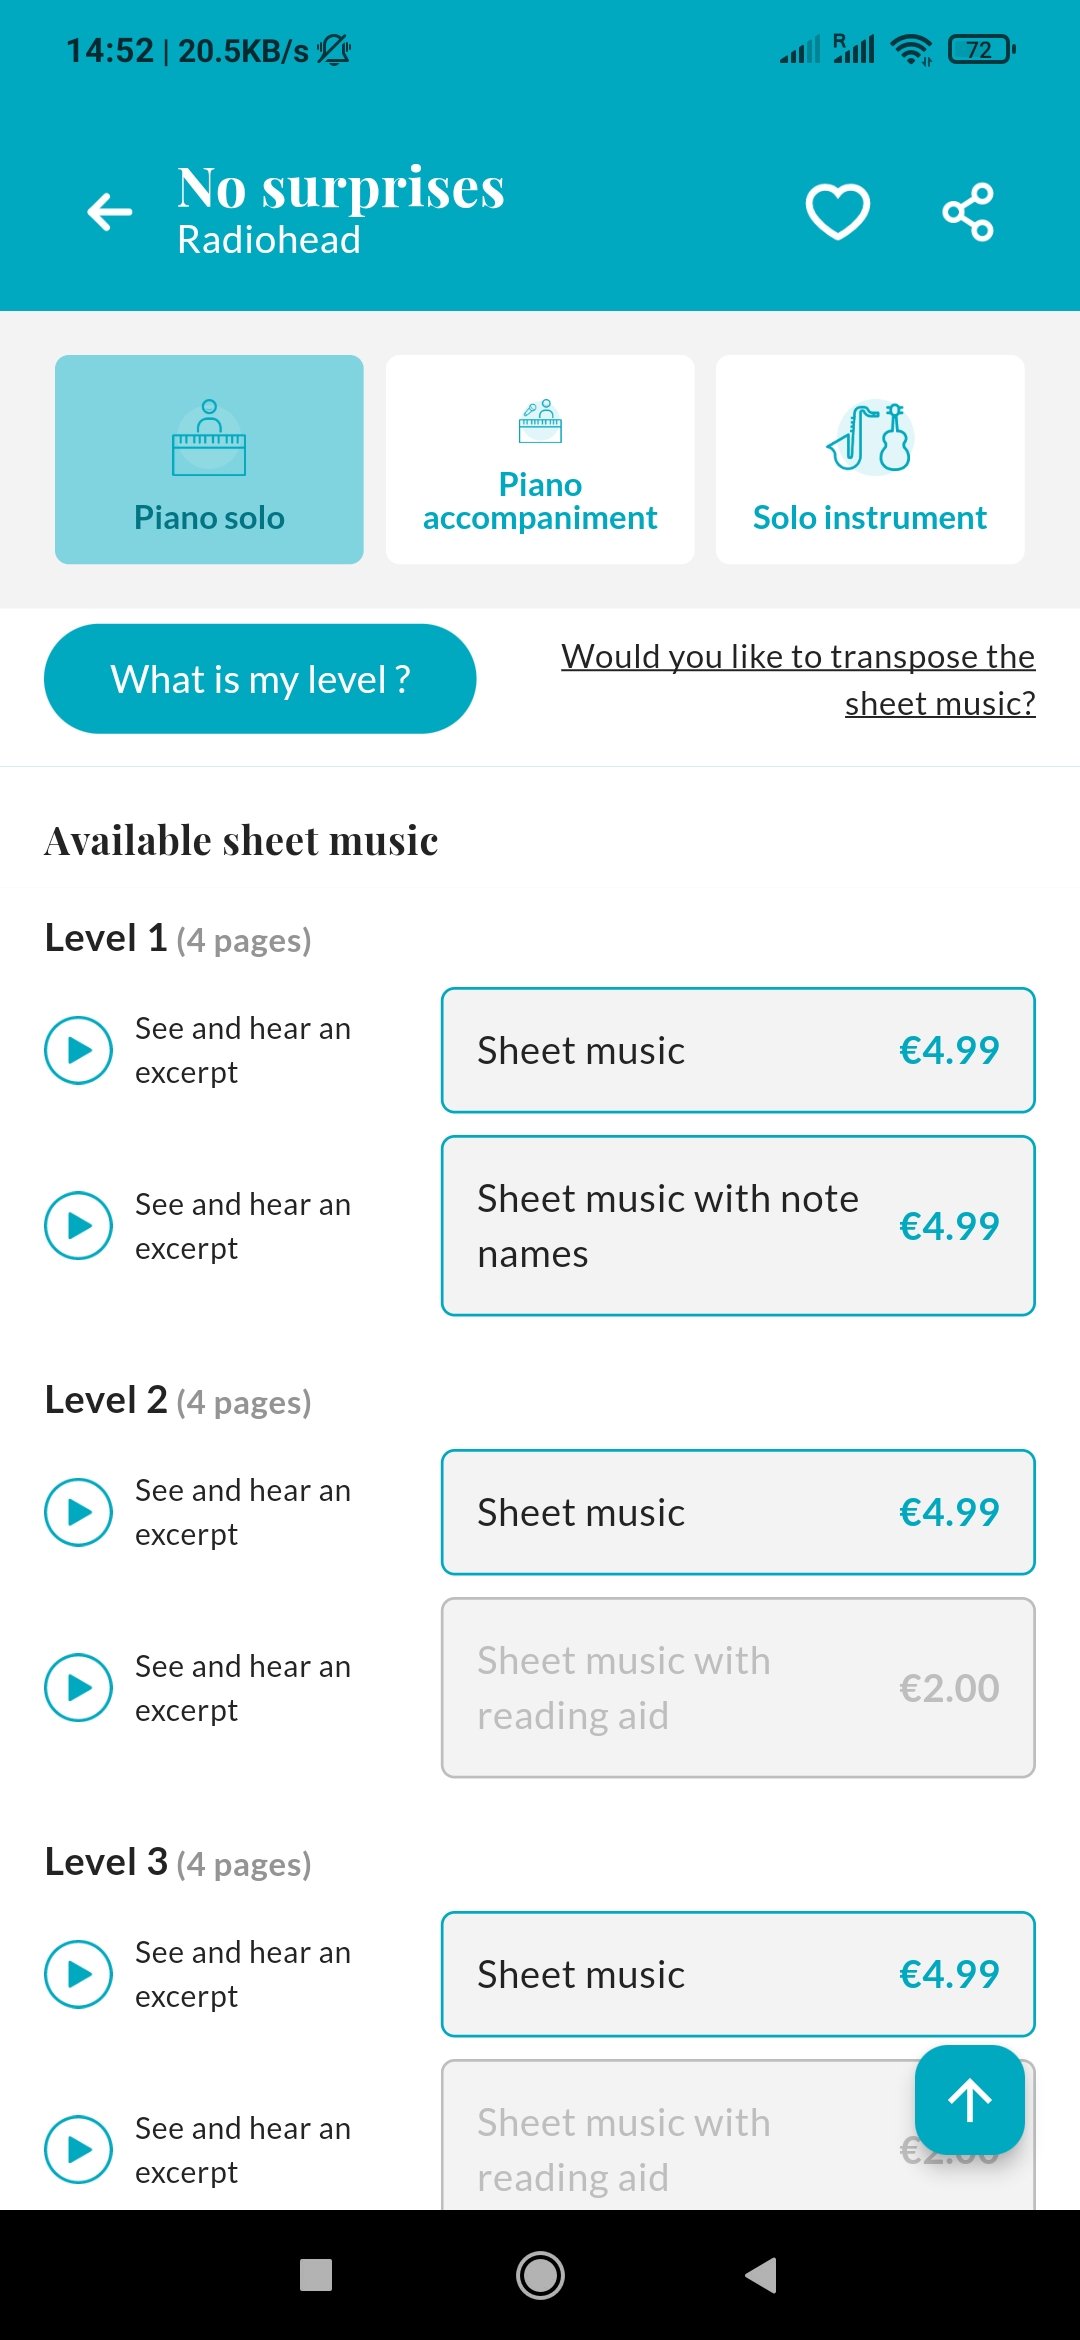Viewport: 1080px width, 2340px height.
Task: Buy Level 1 Sheet music for €4.99
Action: coord(738,1050)
